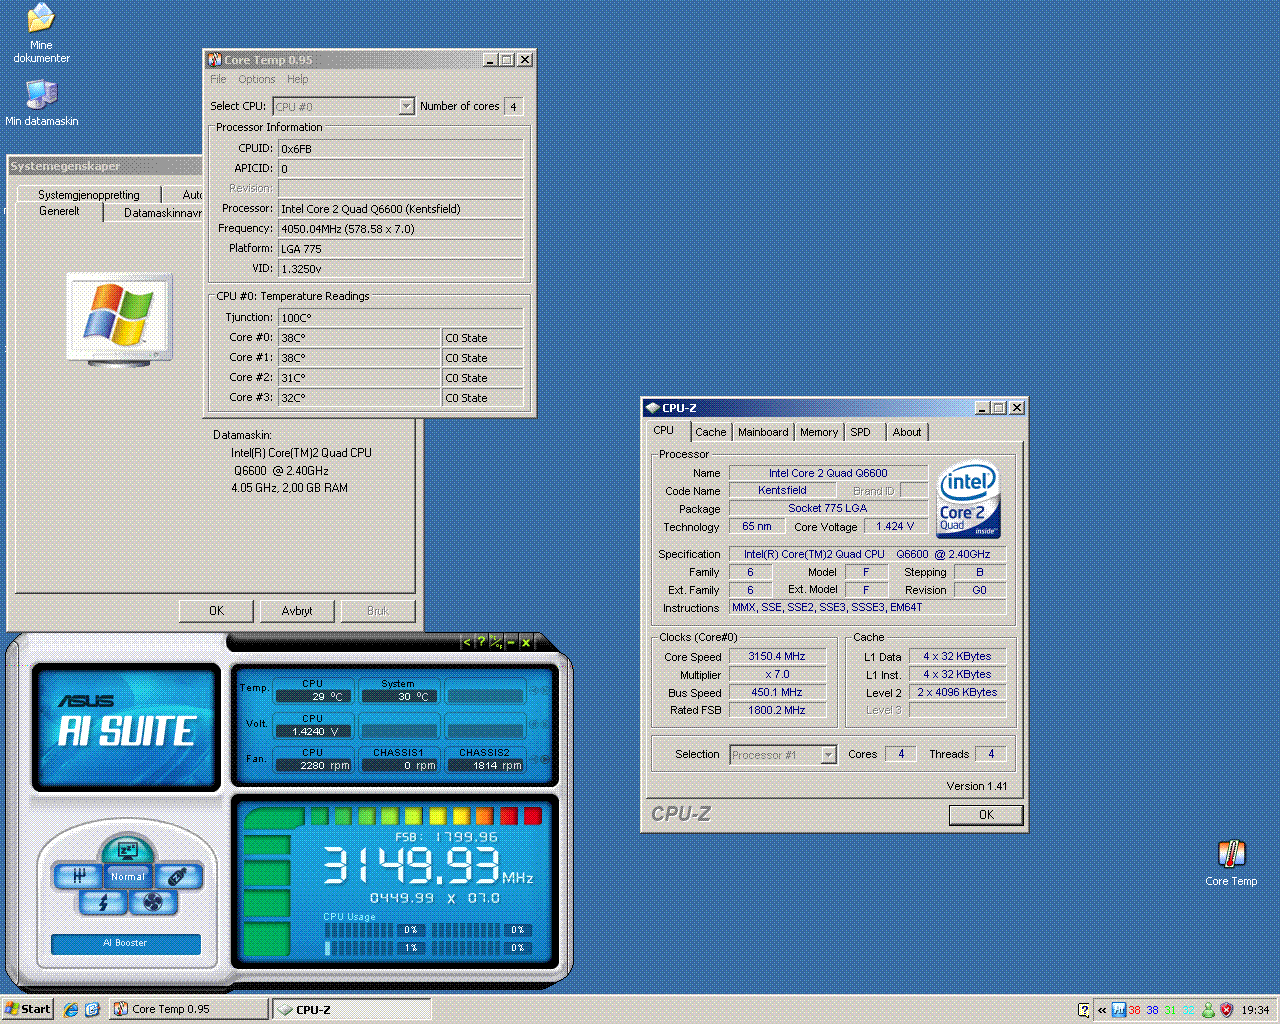The height and width of the screenshot is (1024, 1280).
Task: Click OK in the CPU-Z window
Action: pyautogui.click(x=986, y=815)
